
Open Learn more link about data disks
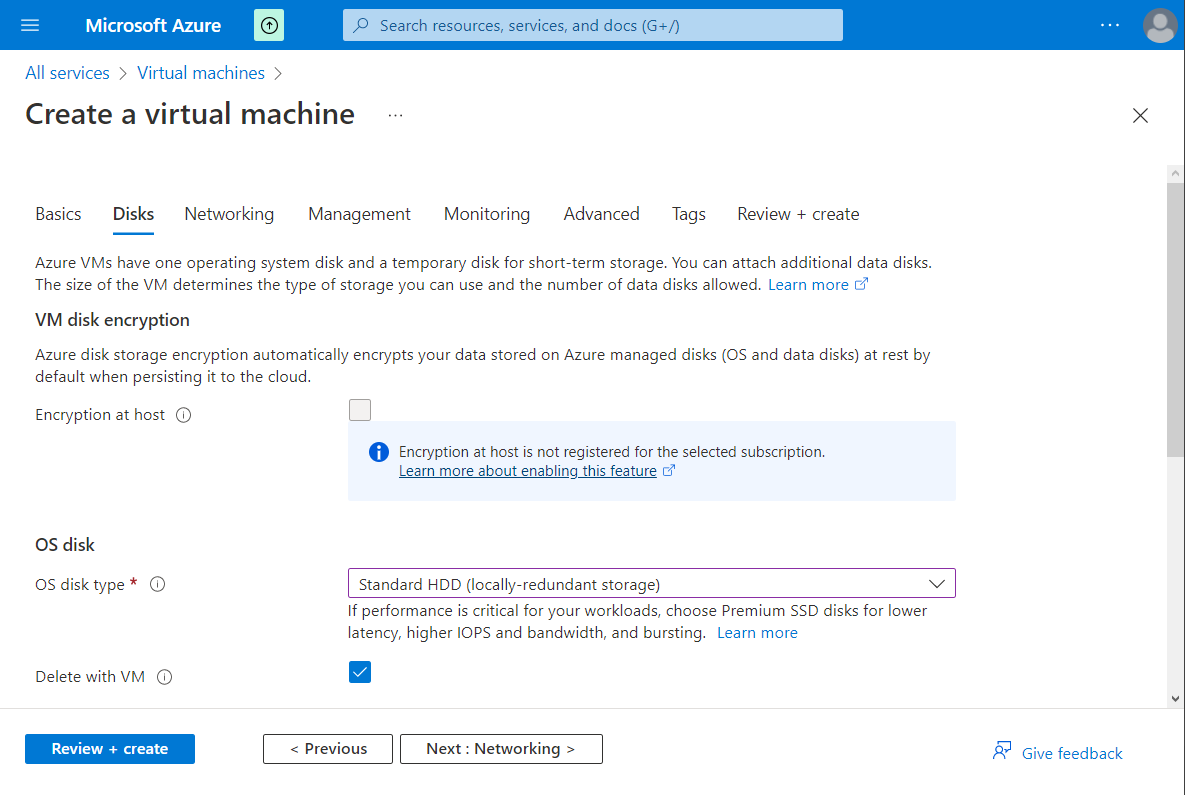pyautogui.click(x=808, y=284)
